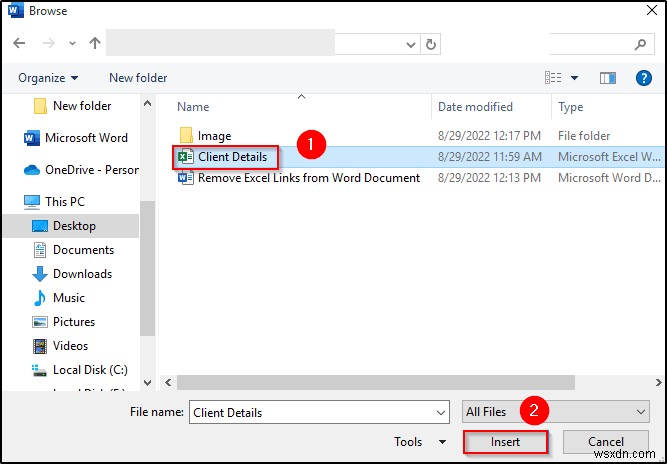Refresh the current folder view
Image resolution: width=667 pixels, height=464 pixels.
tap(430, 44)
